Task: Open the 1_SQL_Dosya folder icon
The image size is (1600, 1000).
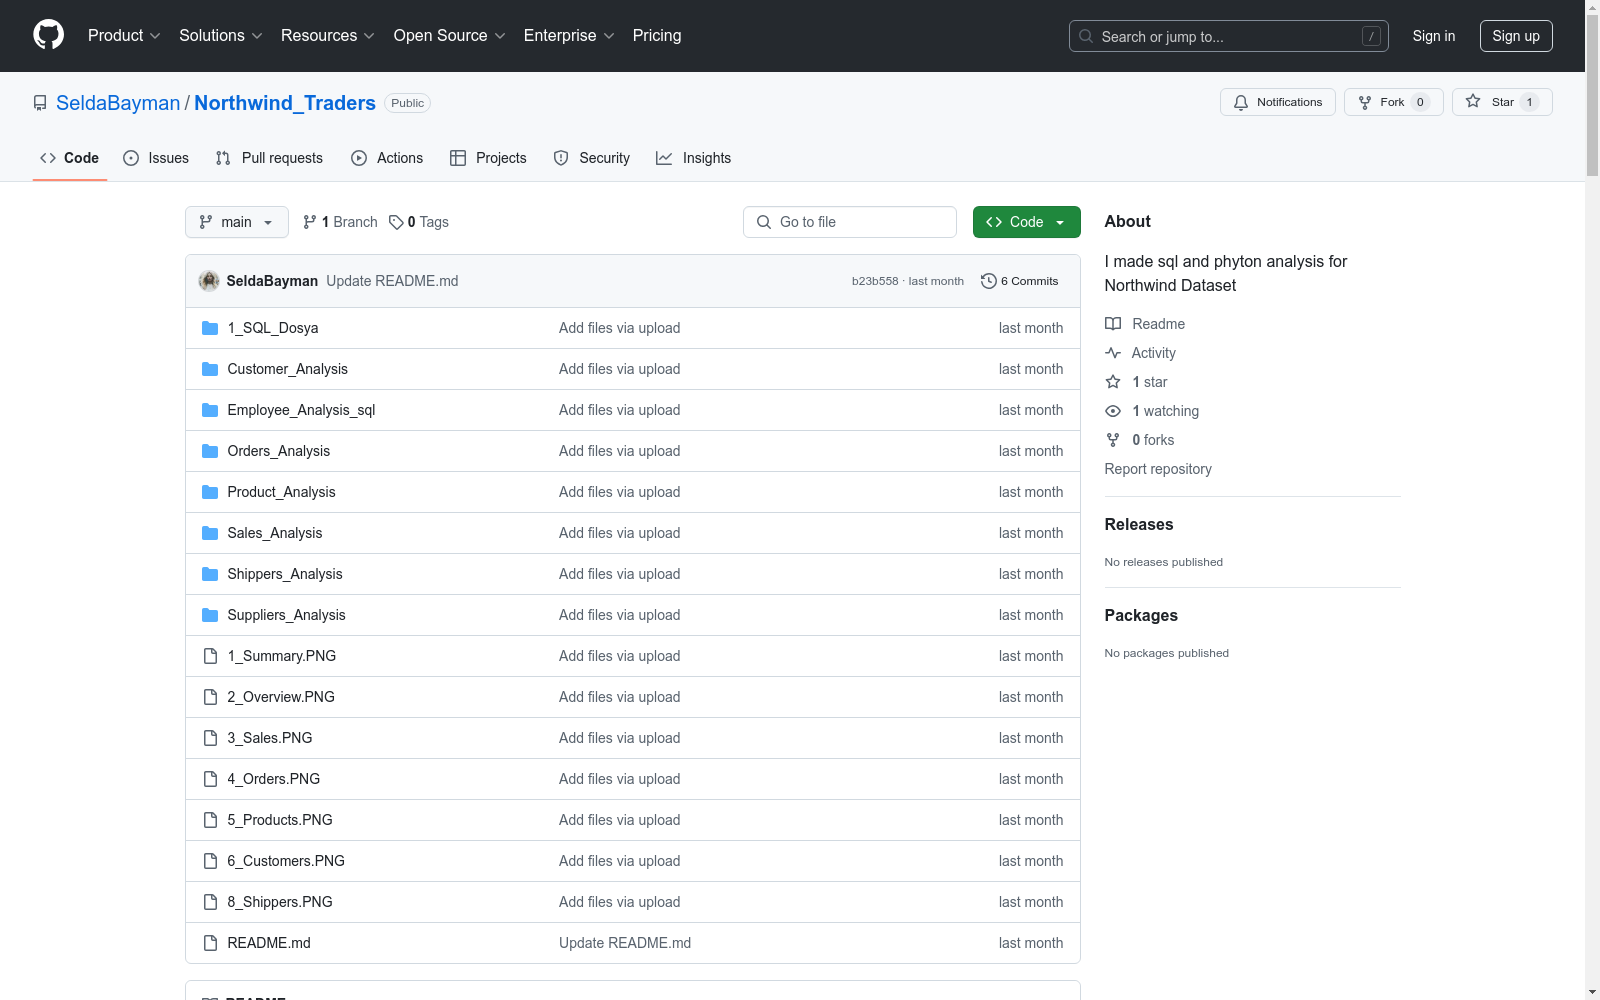Action: [210, 328]
